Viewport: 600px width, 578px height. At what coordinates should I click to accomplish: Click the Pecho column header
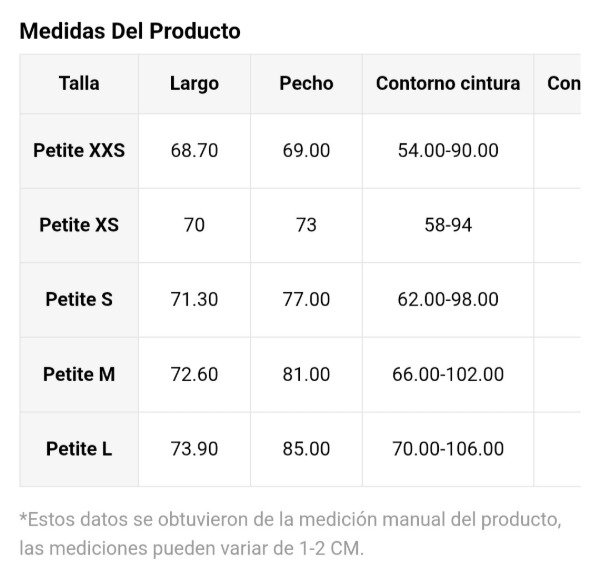point(306,83)
